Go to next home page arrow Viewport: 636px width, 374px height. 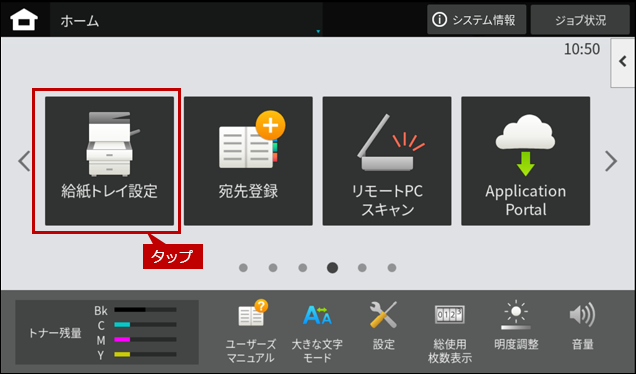click(611, 161)
